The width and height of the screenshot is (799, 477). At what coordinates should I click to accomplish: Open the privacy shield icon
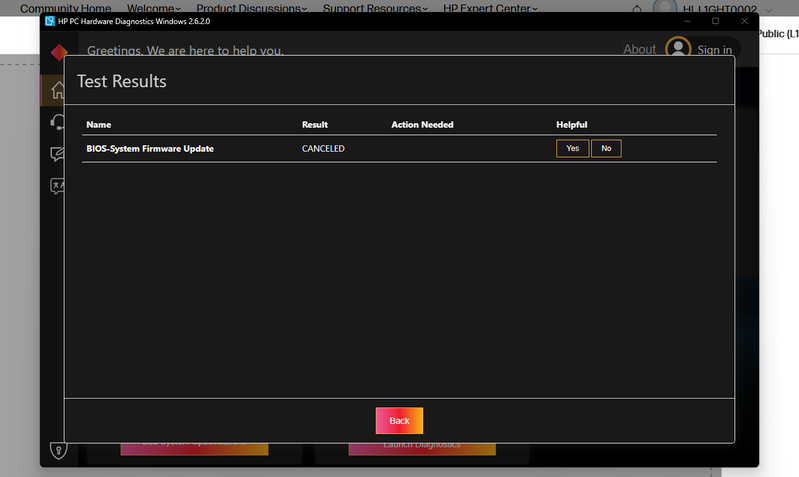click(x=58, y=450)
